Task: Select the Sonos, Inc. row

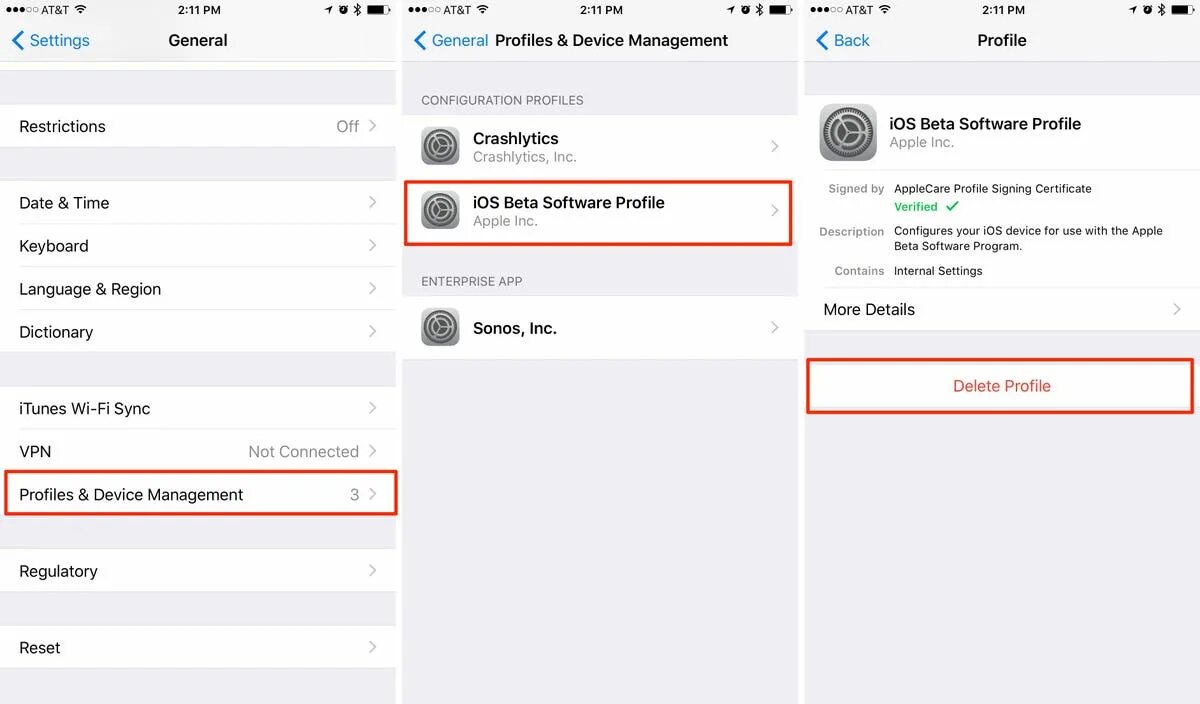Action: pos(599,327)
